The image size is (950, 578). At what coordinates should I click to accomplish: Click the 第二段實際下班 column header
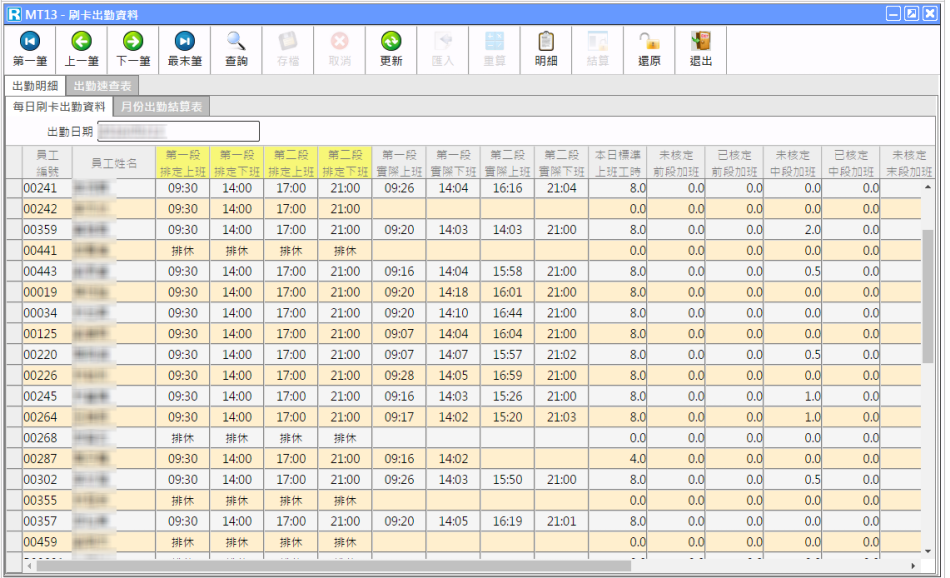(561, 163)
